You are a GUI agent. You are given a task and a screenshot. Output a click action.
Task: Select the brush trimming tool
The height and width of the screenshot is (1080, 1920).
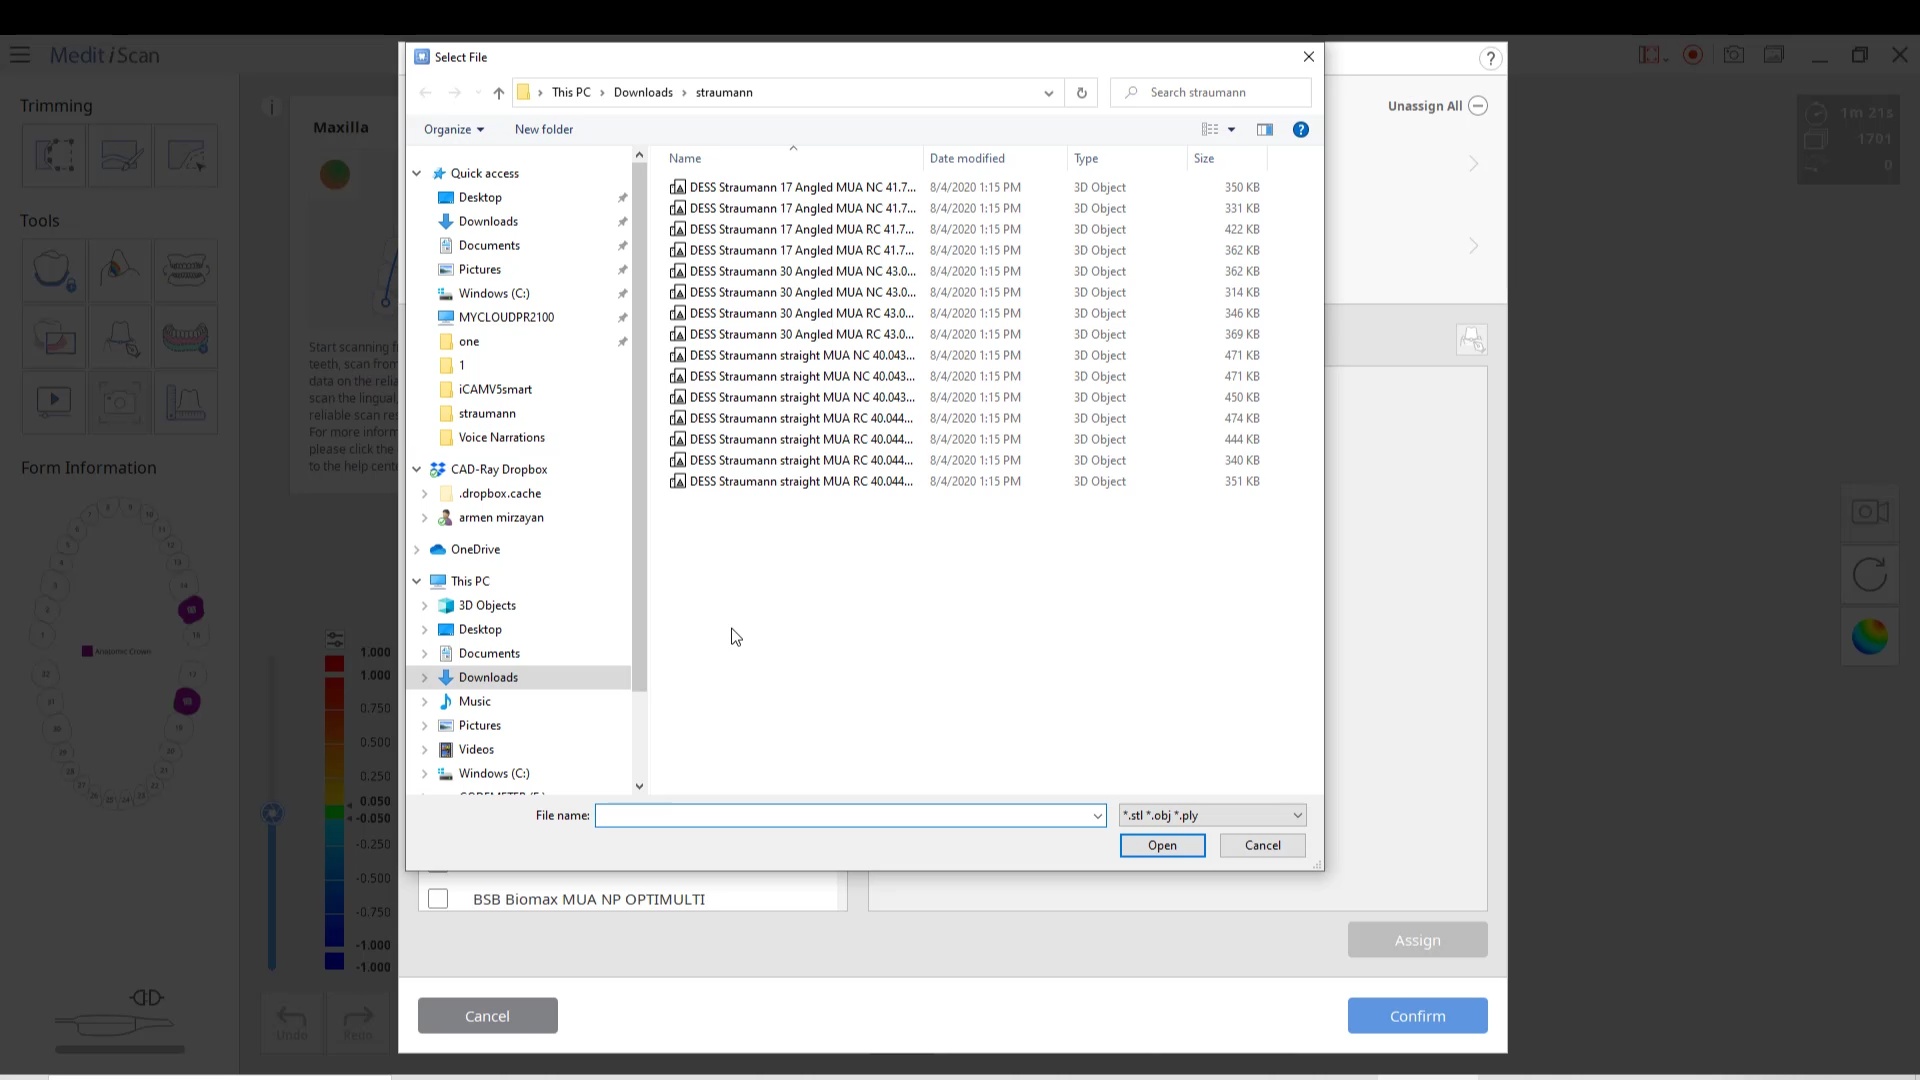(x=120, y=155)
